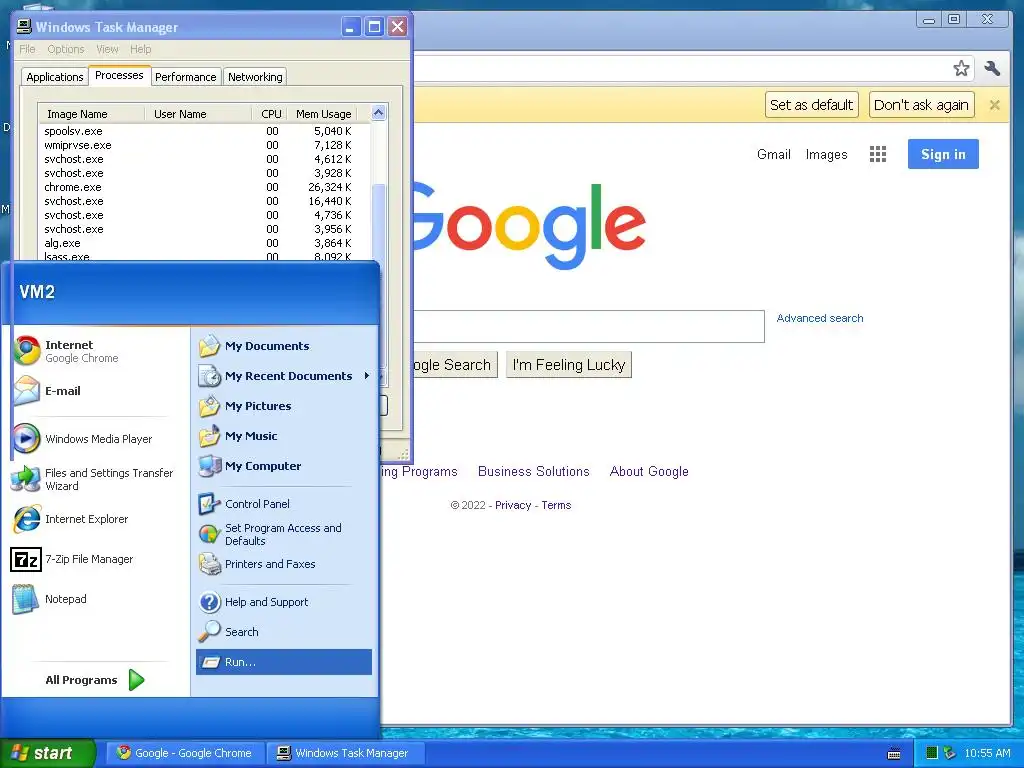Screen dimensions: 1024x768
Task: Open E-mail from the Start menu
Action: tap(63, 391)
